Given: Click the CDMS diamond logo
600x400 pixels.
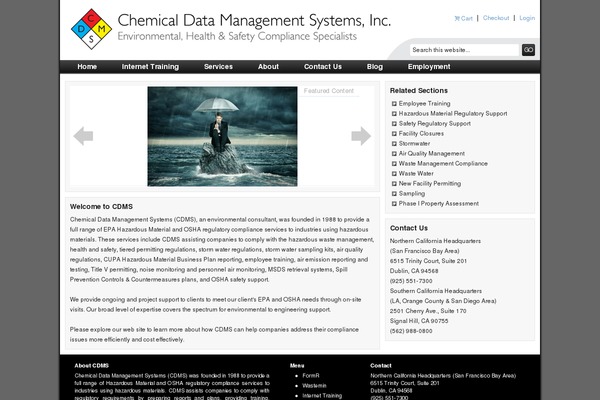Looking at the screenshot, I should pyautogui.click(x=91, y=29).
